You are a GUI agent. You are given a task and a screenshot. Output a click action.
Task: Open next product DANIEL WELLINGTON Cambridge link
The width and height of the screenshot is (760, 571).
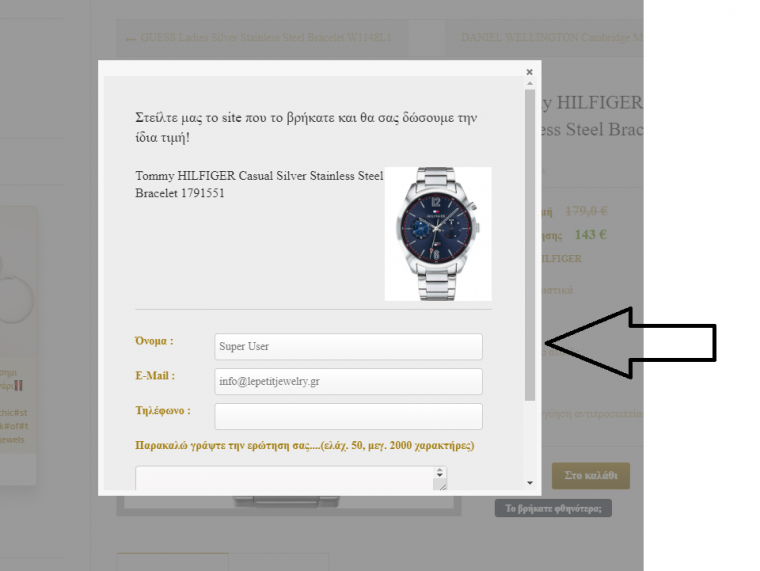pyautogui.click(x=552, y=37)
